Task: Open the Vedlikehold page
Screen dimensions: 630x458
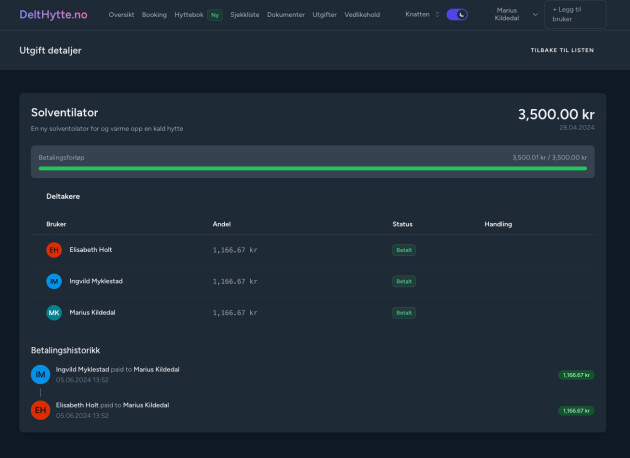Action: click(x=362, y=14)
